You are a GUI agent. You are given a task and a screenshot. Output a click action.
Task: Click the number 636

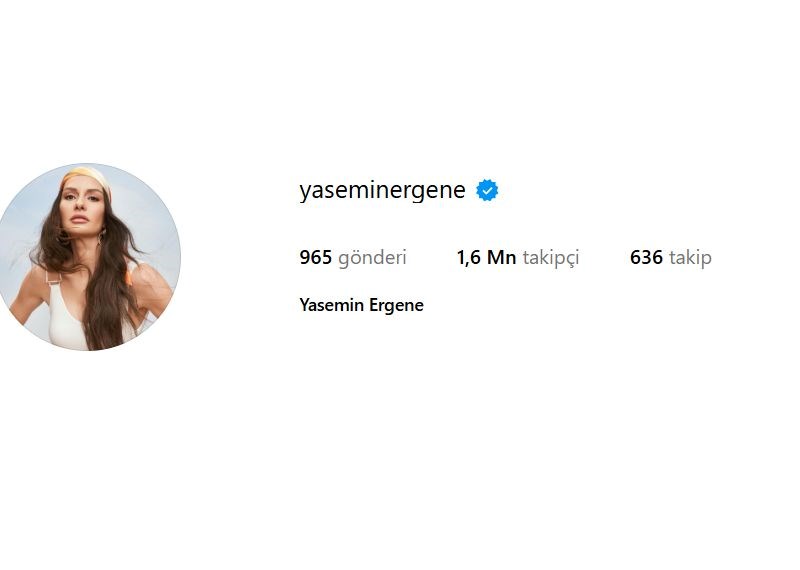point(646,257)
